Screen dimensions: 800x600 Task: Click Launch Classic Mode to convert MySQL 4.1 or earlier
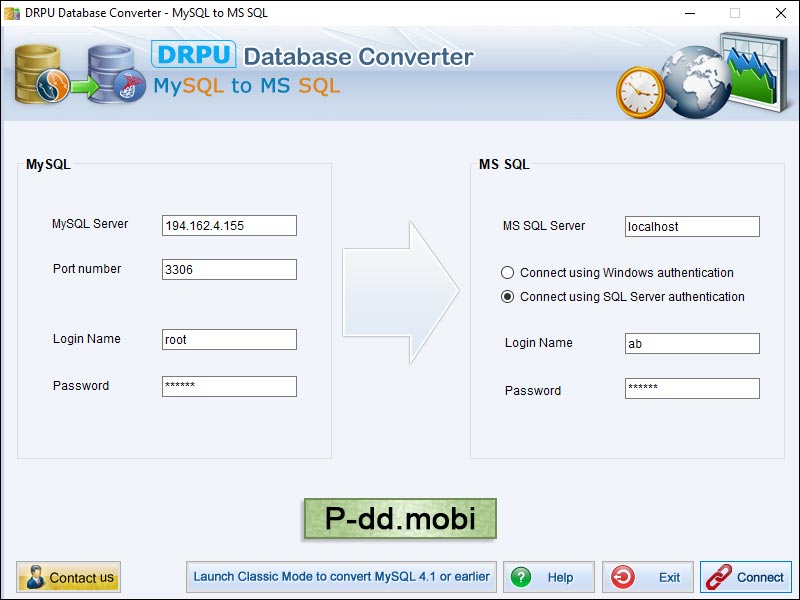click(341, 577)
